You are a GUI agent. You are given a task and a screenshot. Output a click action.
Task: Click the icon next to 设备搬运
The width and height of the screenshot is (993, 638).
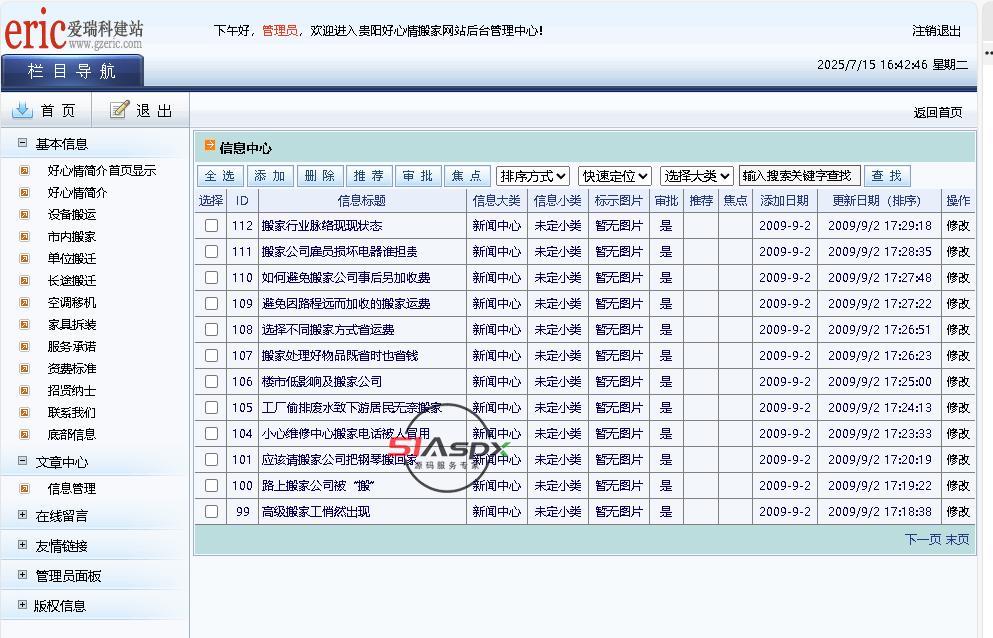25,214
